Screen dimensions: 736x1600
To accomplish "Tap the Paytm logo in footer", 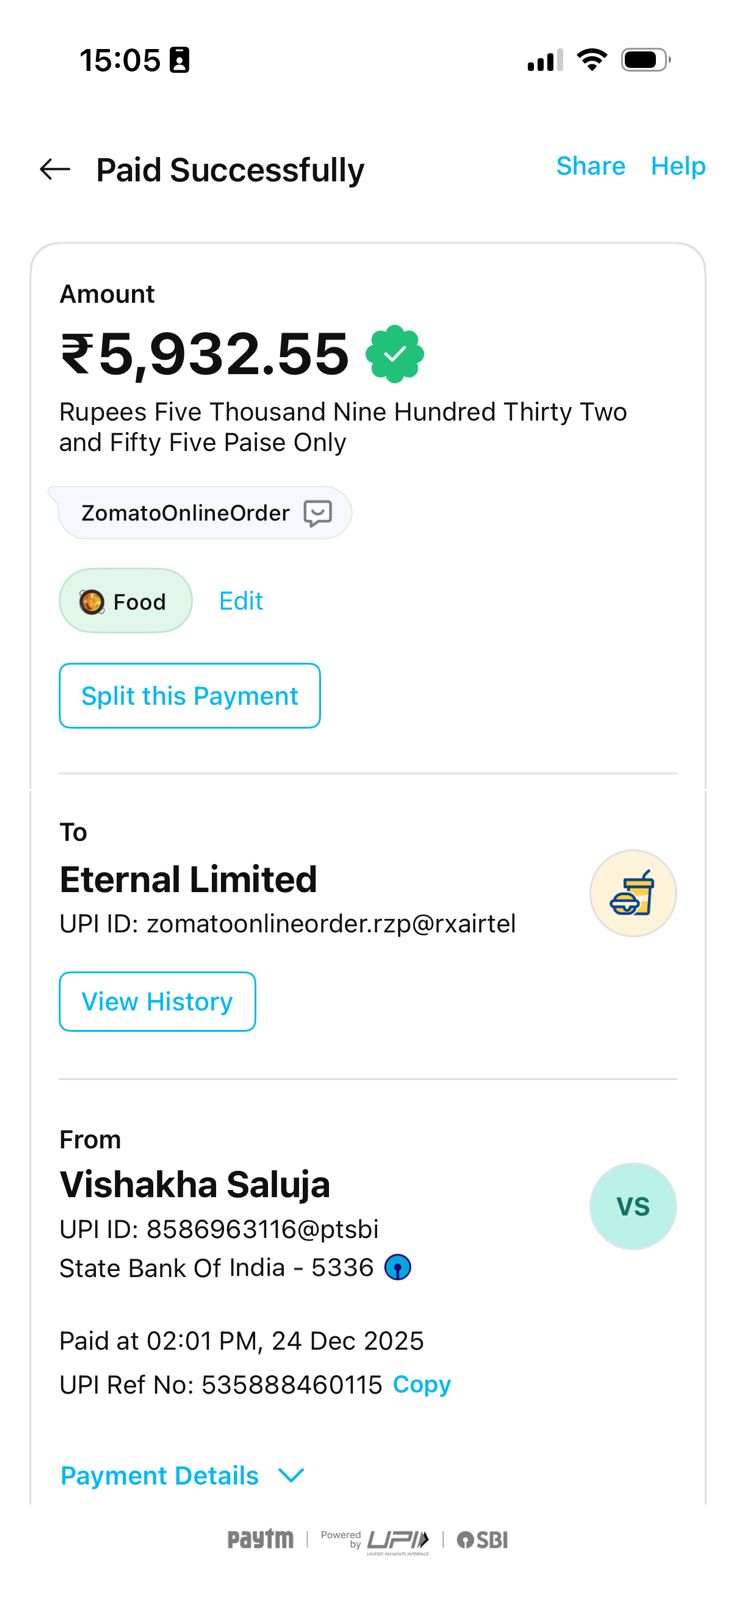I will coord(260,1540).
